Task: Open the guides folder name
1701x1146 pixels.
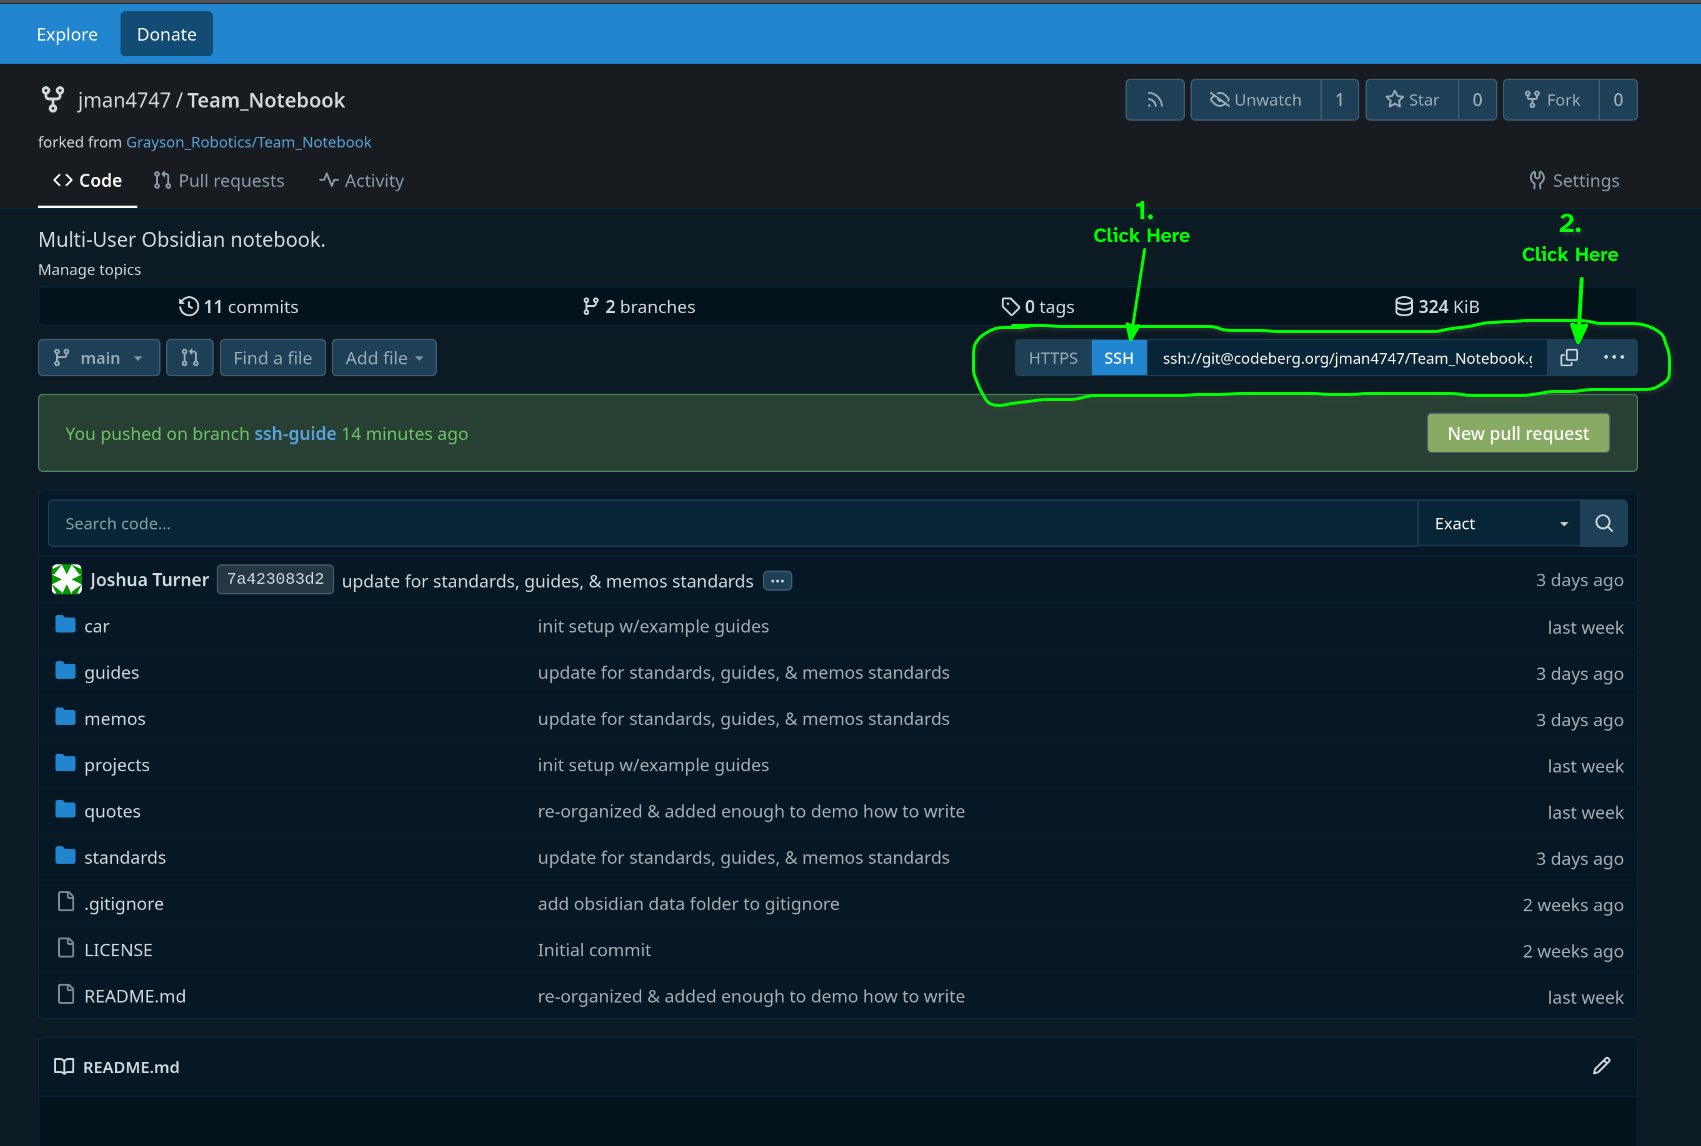Action: [112, 673]
